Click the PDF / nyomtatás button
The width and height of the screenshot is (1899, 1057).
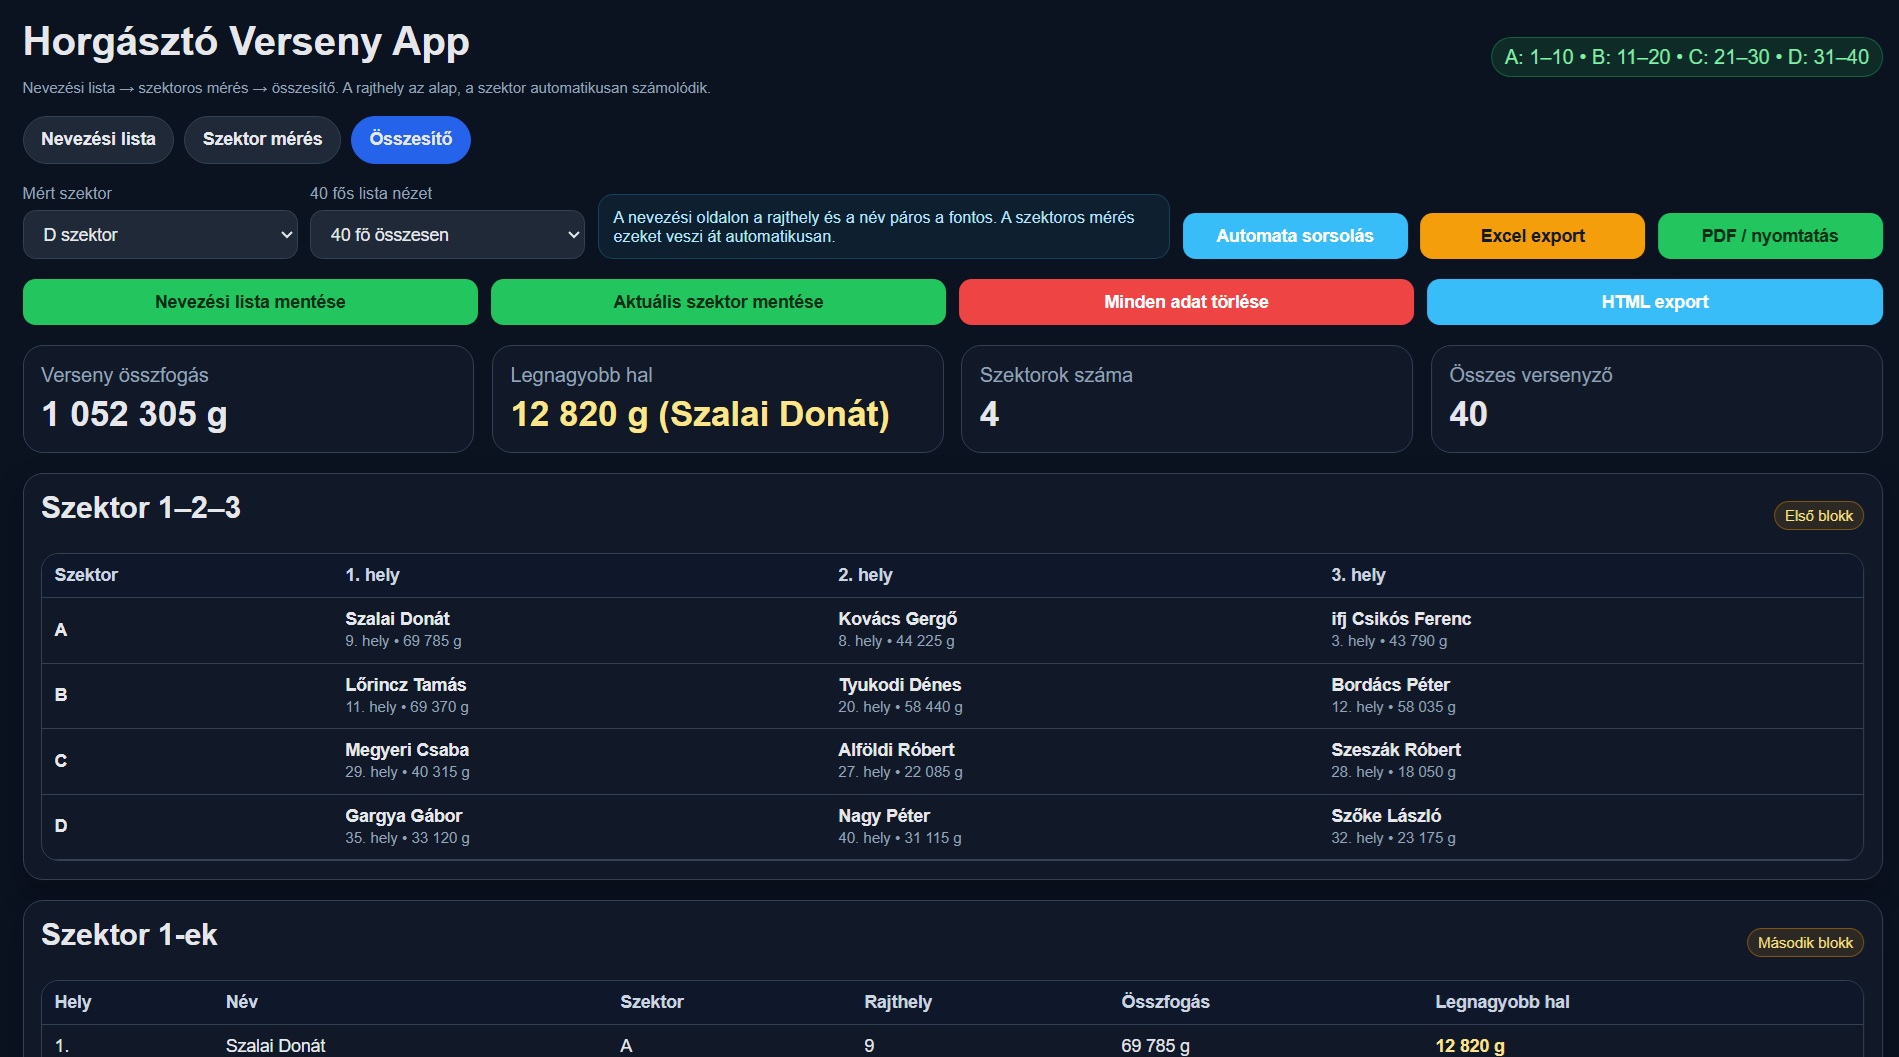[x=1769, y=236]
